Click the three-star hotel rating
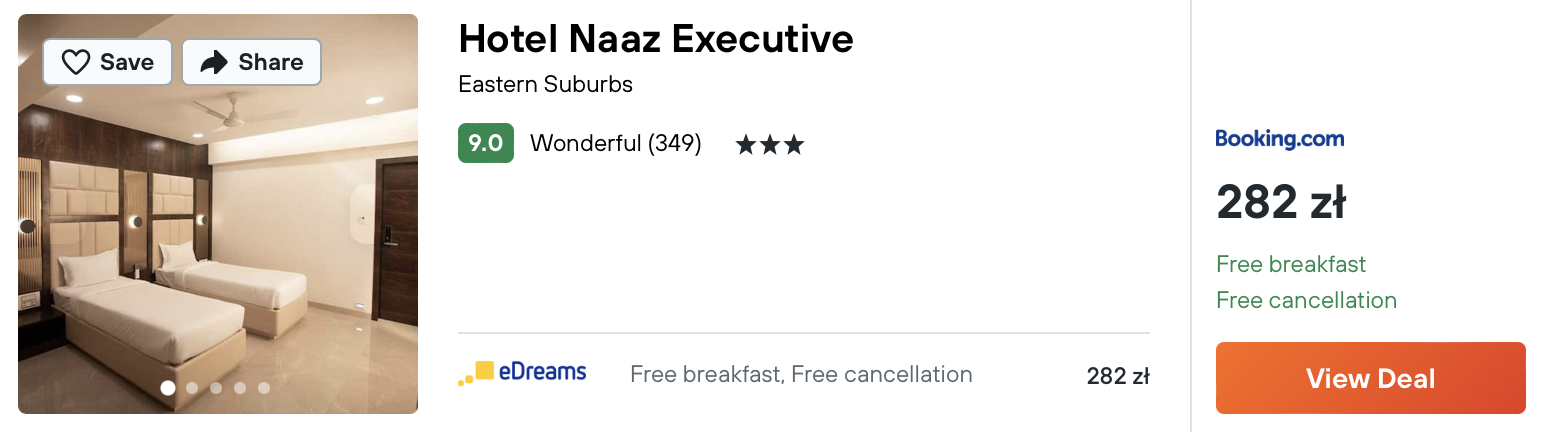1546x432 pixels. [769, 145]
